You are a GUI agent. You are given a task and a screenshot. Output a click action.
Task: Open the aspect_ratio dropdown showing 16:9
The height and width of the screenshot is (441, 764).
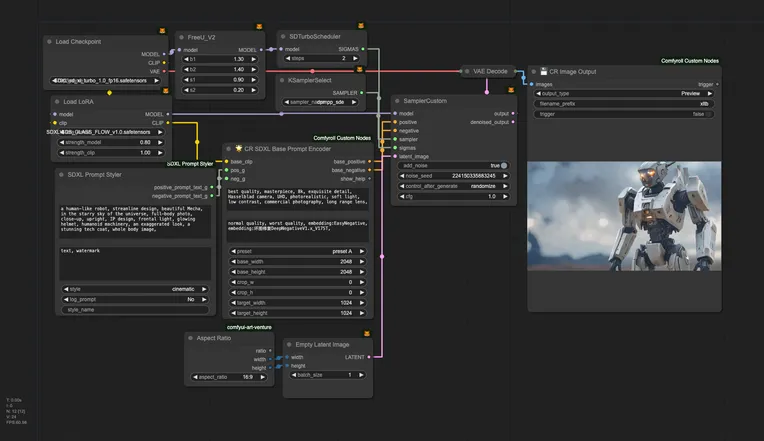point(231,377)
